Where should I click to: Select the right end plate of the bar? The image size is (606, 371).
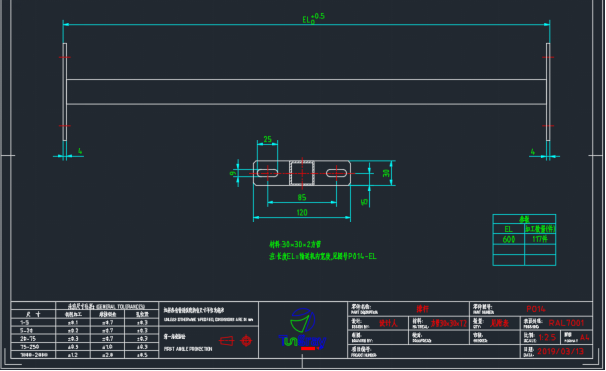(x=548, y=92)
